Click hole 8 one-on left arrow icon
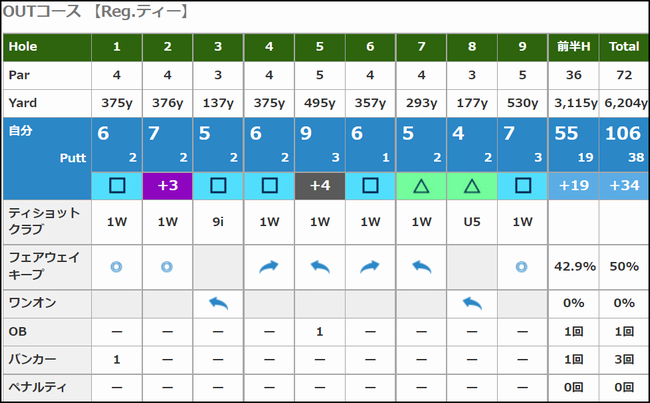Screen dimensions: 650x403 click(x=471, y=303)
